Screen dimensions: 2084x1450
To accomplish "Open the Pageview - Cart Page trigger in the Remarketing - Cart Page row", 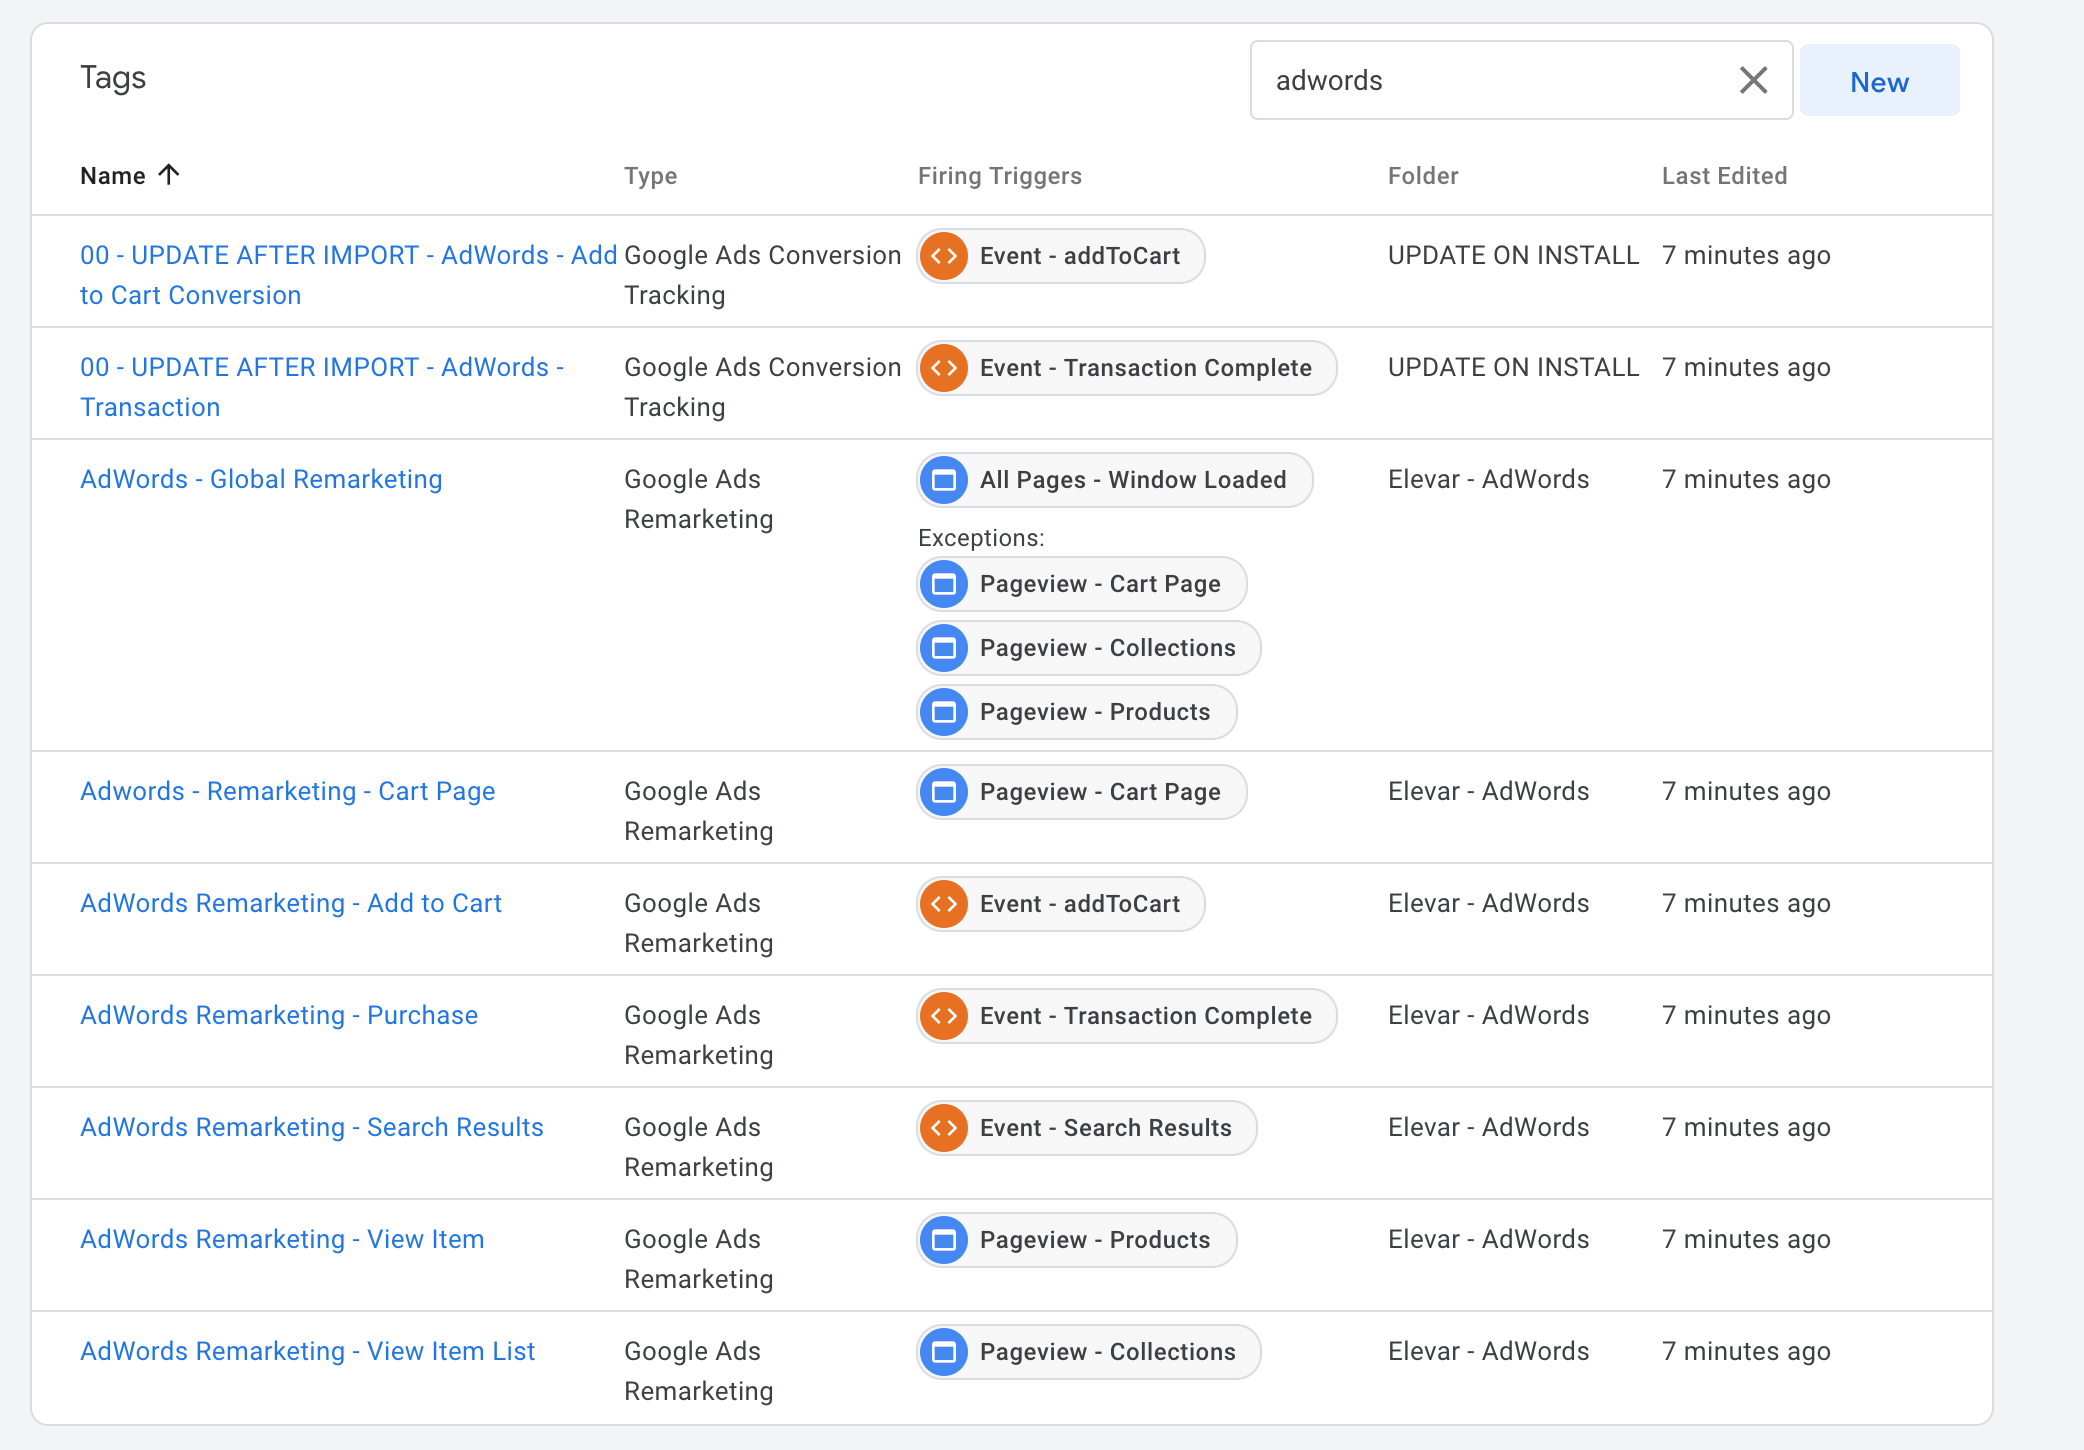I will coord(1082,792).
